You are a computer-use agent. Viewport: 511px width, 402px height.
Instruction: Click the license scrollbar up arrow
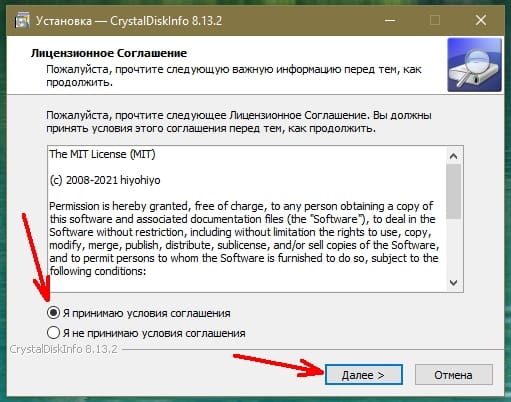pyautogui.click(x=453, y=156)
